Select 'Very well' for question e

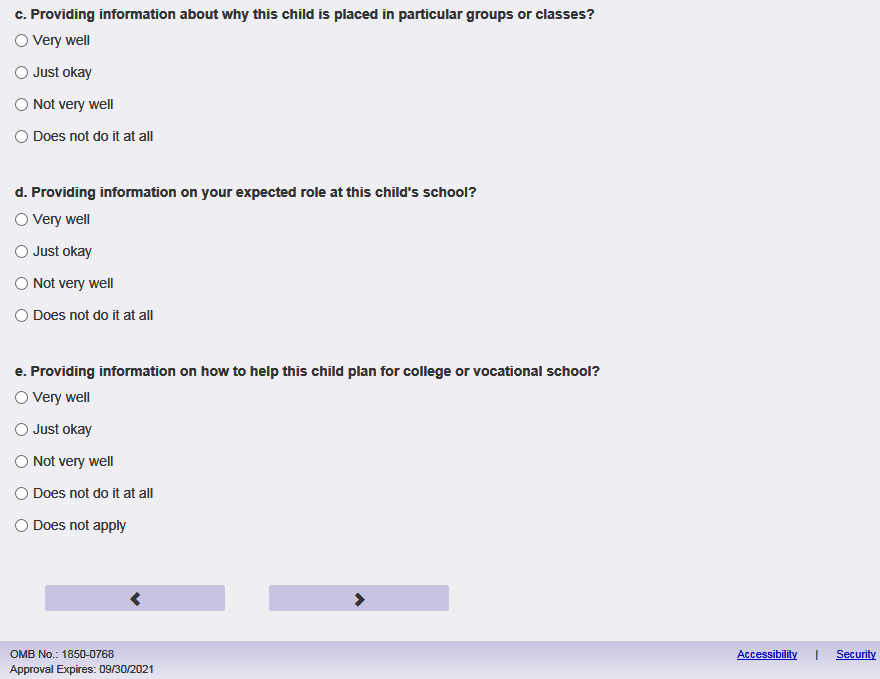(x=22, y=398)
